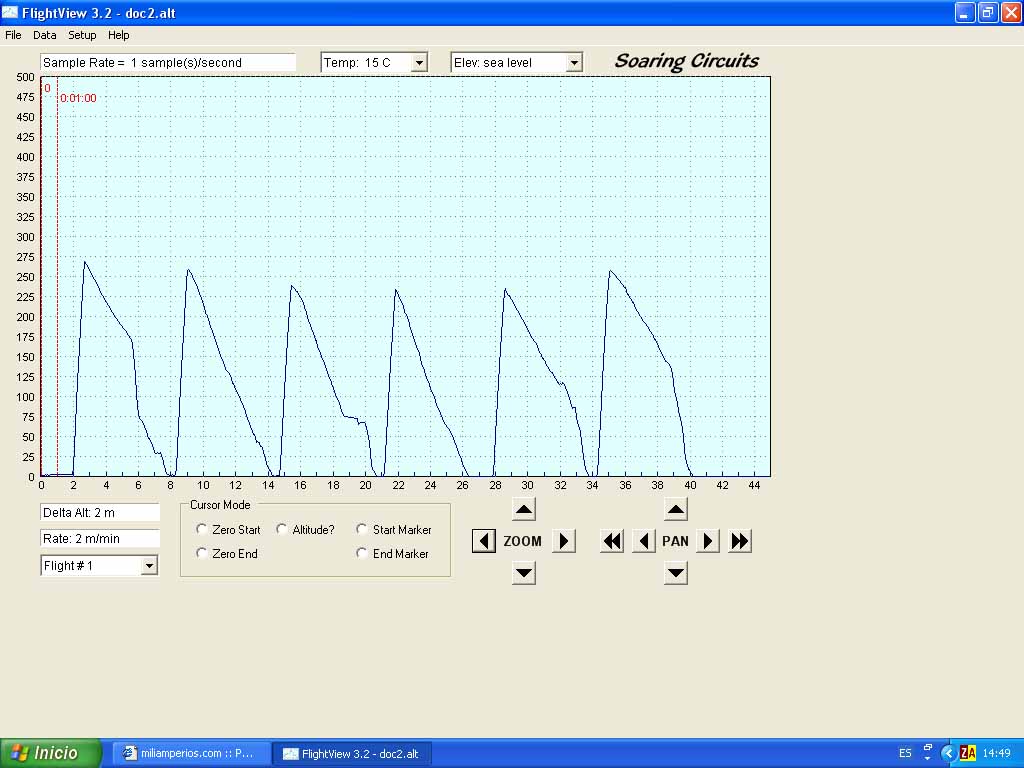The image size is (1024, 768).
Task: Open the Temp: 15 C dropdown
Action: point(419,63)
